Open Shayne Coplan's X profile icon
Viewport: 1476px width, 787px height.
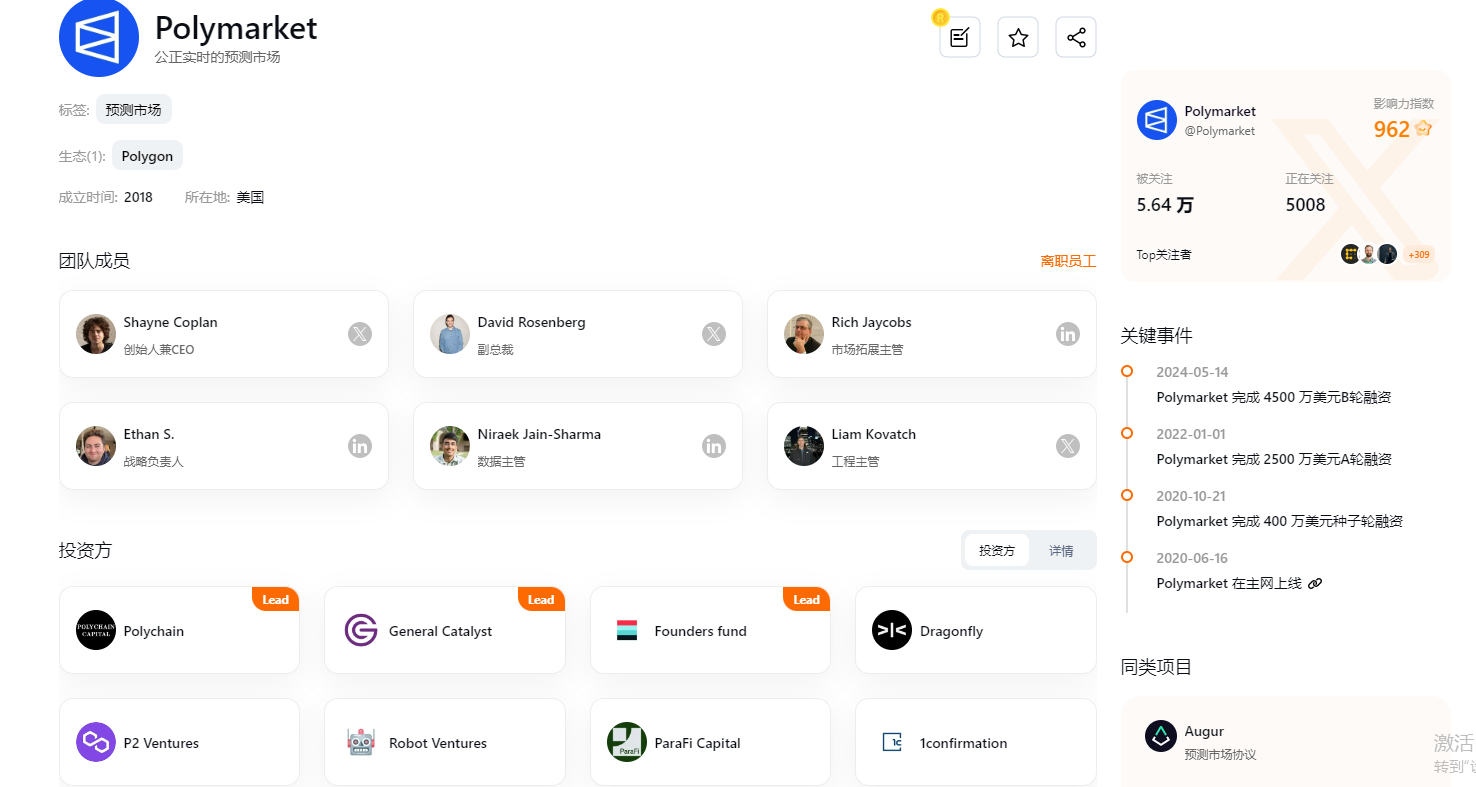[x=360, y=334]
